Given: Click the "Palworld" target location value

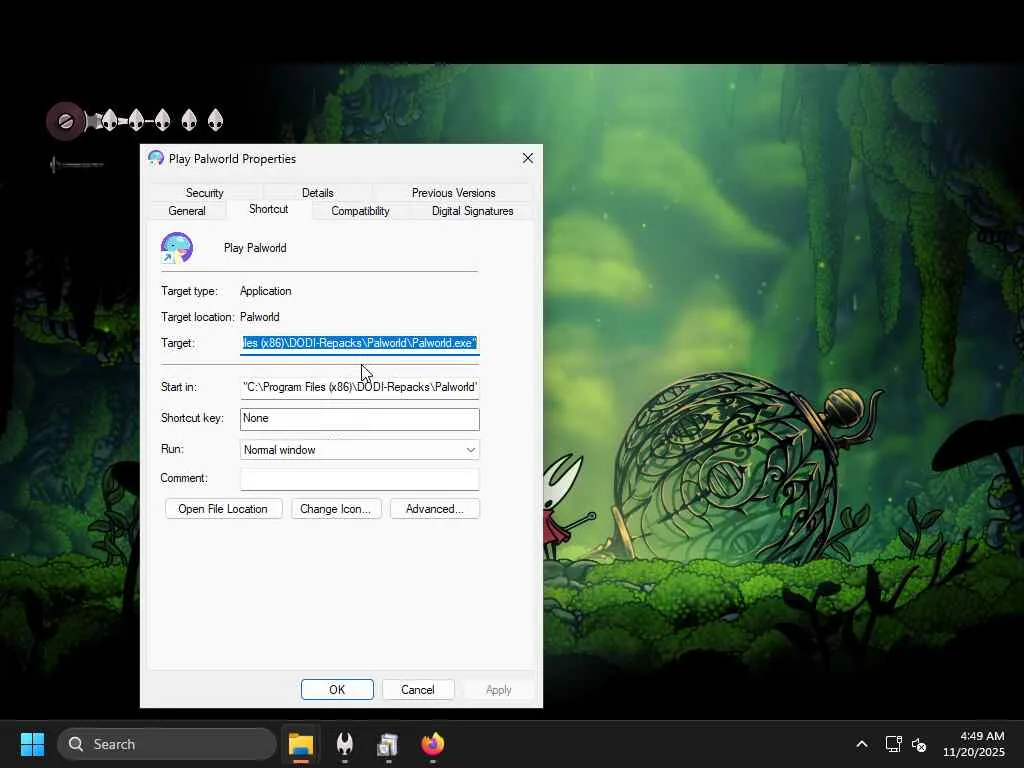Looking at the screenshot, I should click(260, 317).
